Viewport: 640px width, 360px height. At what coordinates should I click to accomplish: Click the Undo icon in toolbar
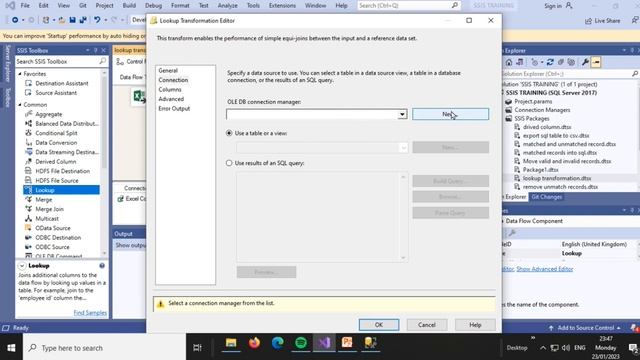[97, 20]
